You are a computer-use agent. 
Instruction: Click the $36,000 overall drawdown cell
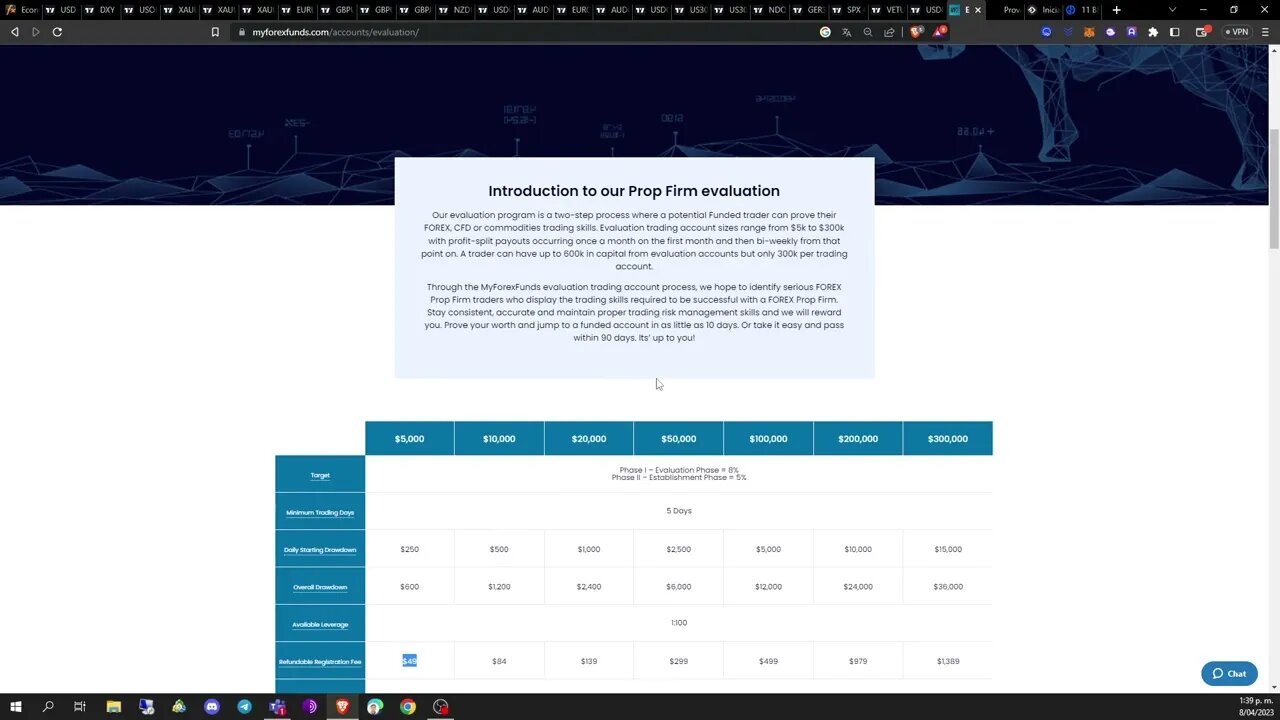[x=948, y=587]
